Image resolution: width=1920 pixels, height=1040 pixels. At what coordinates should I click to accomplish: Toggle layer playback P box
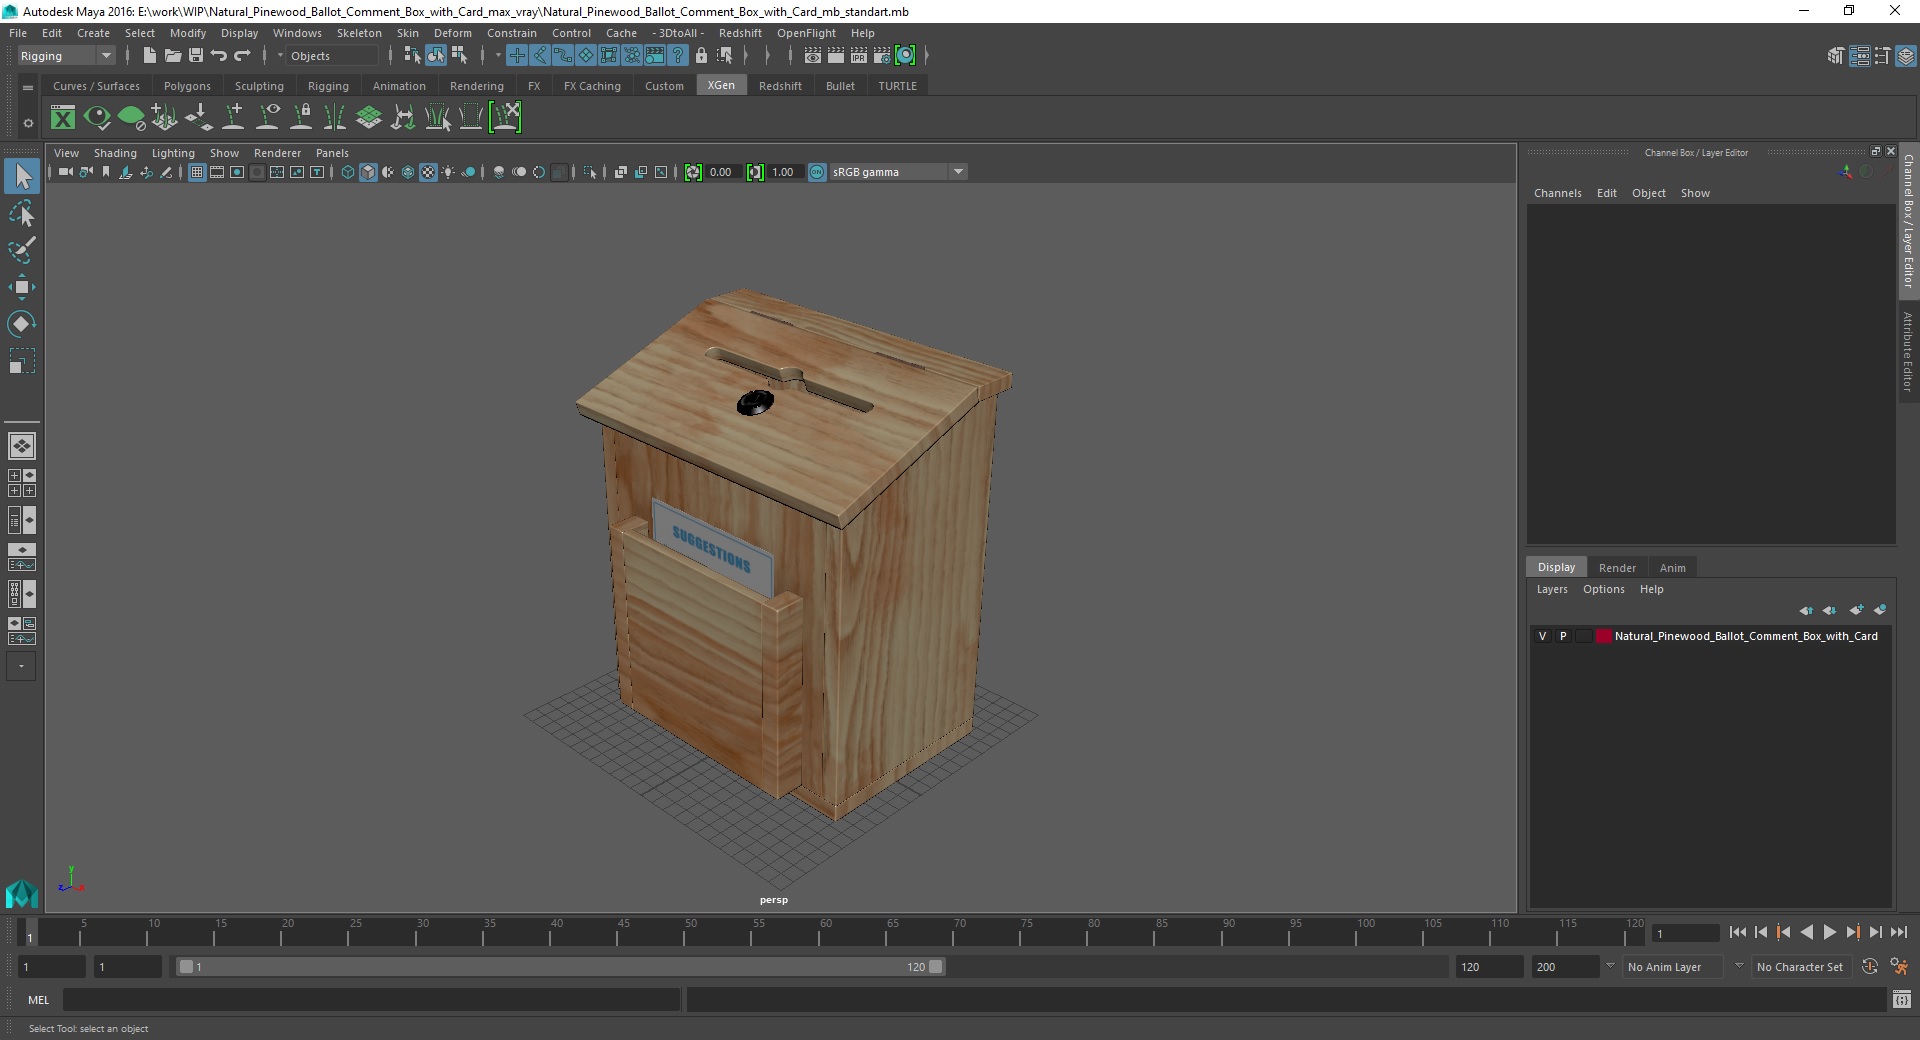point(1563,636)
